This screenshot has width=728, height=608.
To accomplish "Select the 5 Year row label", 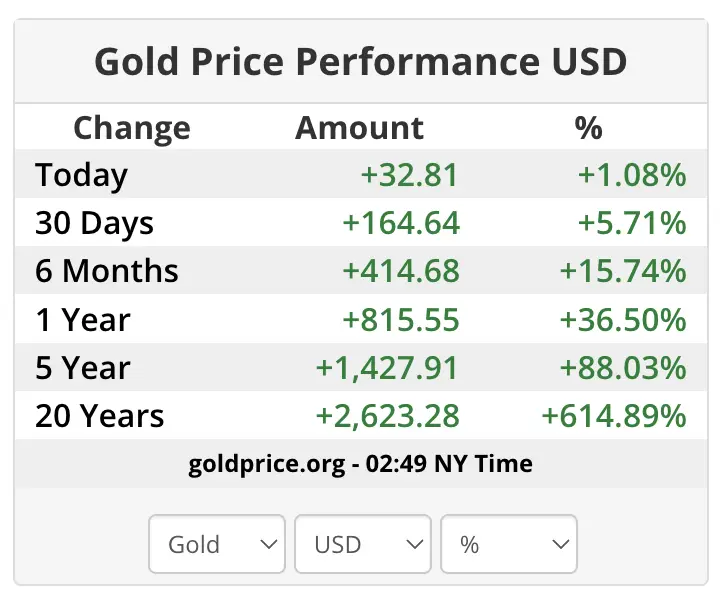I will coord(83,368).
